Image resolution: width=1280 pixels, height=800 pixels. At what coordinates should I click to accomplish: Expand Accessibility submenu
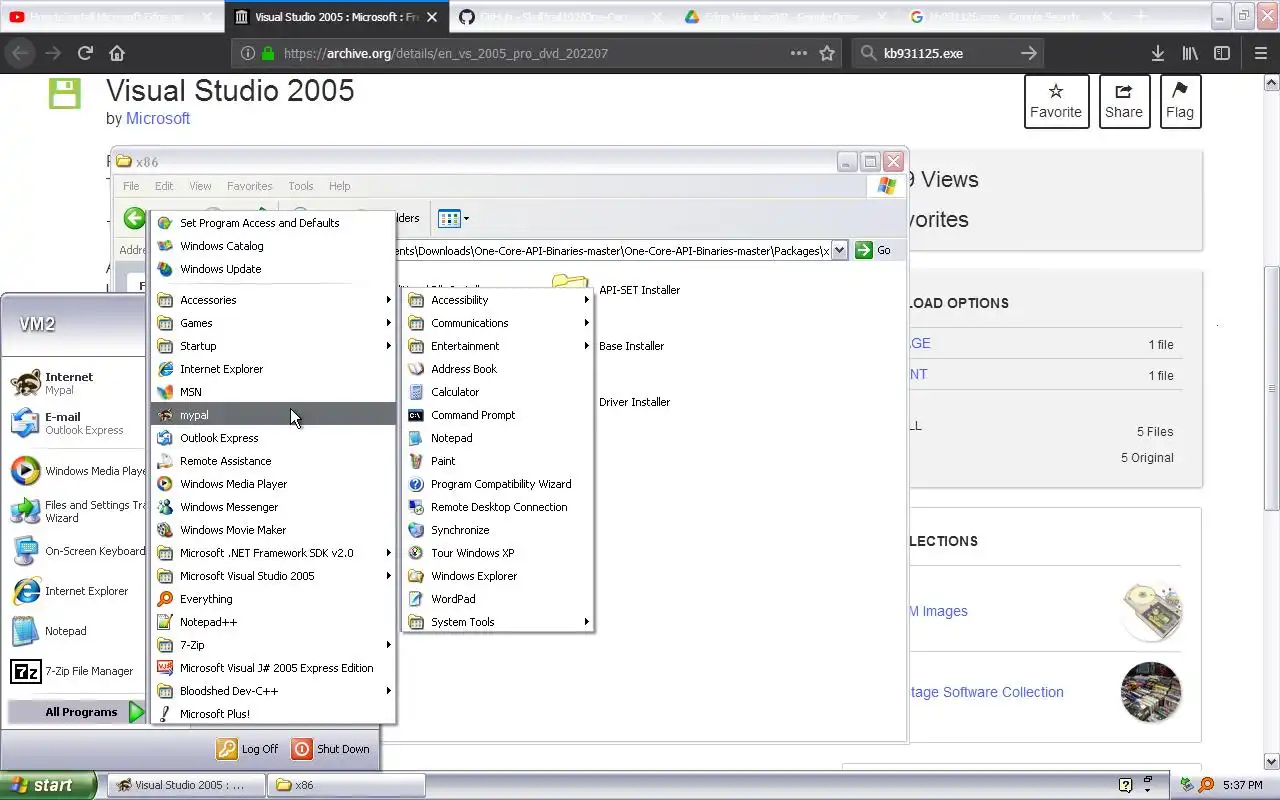tap(498, 300)
